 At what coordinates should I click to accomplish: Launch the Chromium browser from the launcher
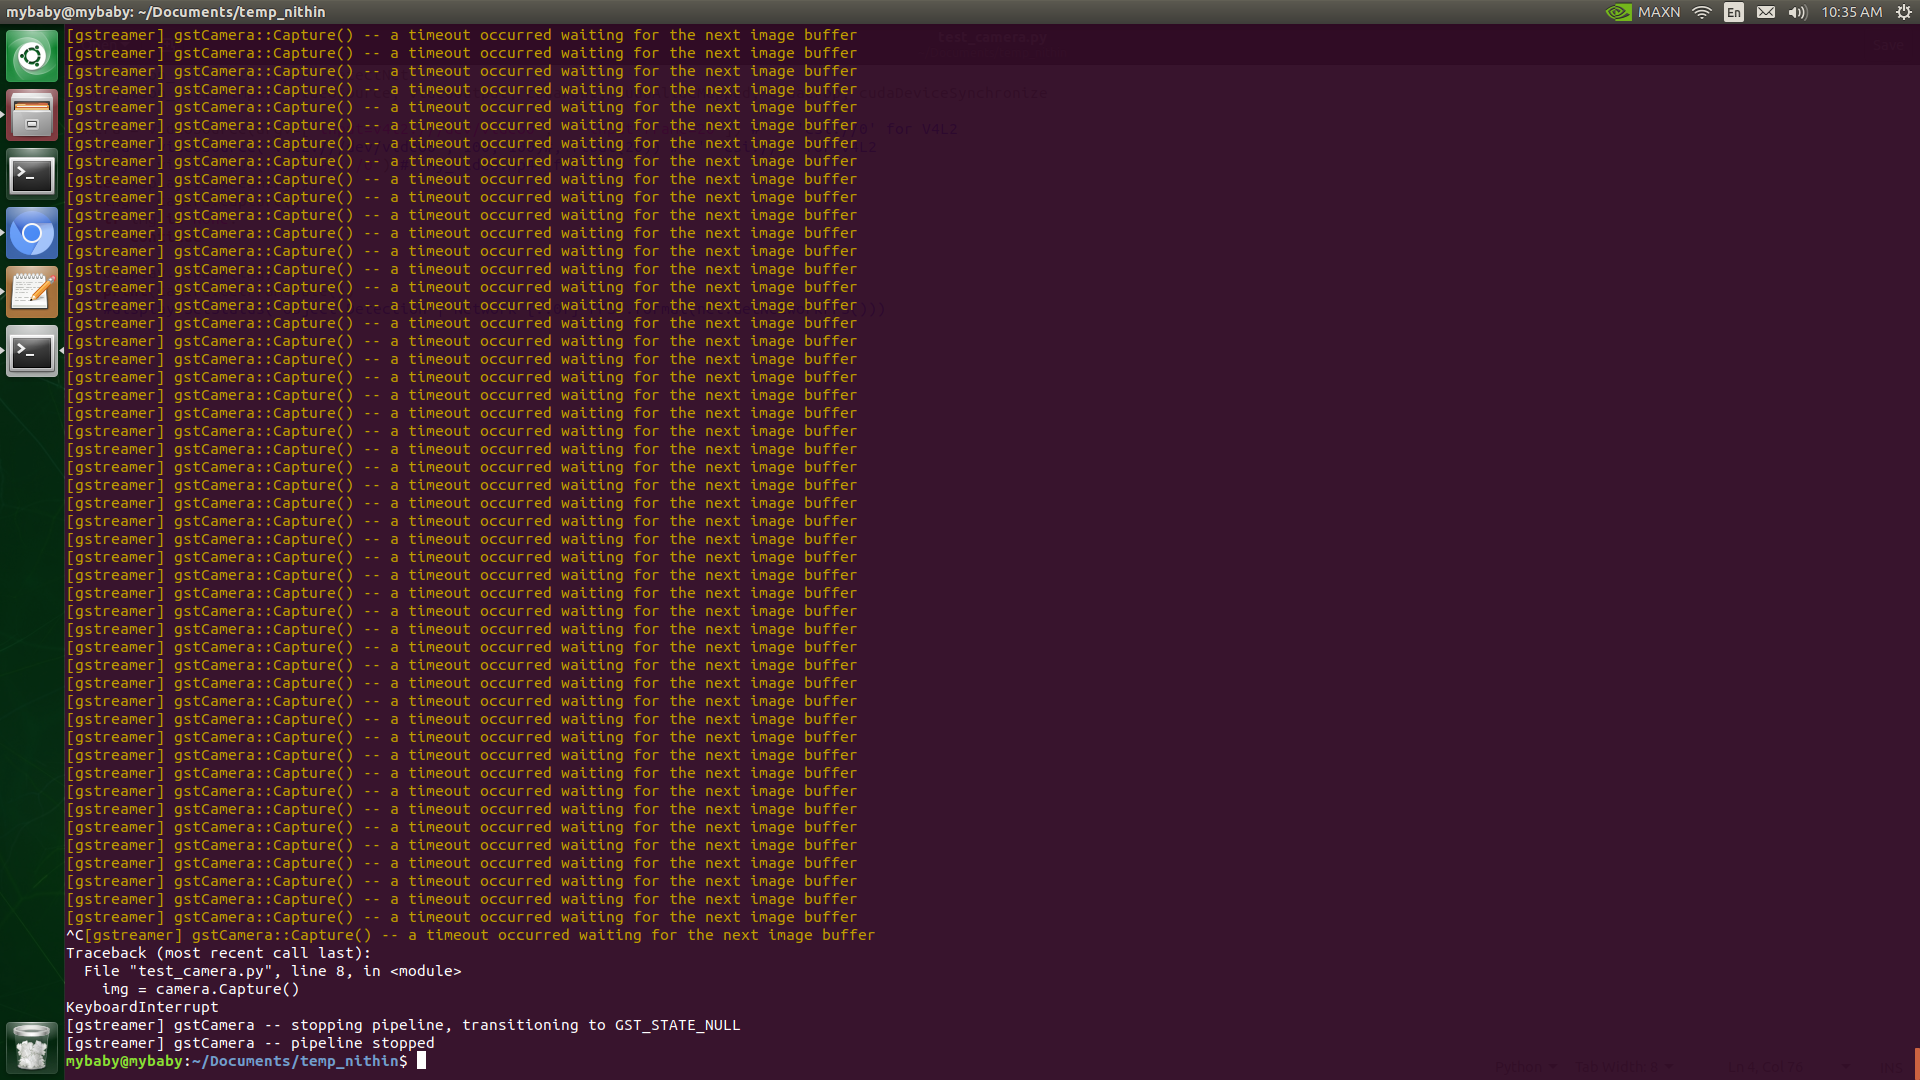pyautogui.click(x=32, y=233)
